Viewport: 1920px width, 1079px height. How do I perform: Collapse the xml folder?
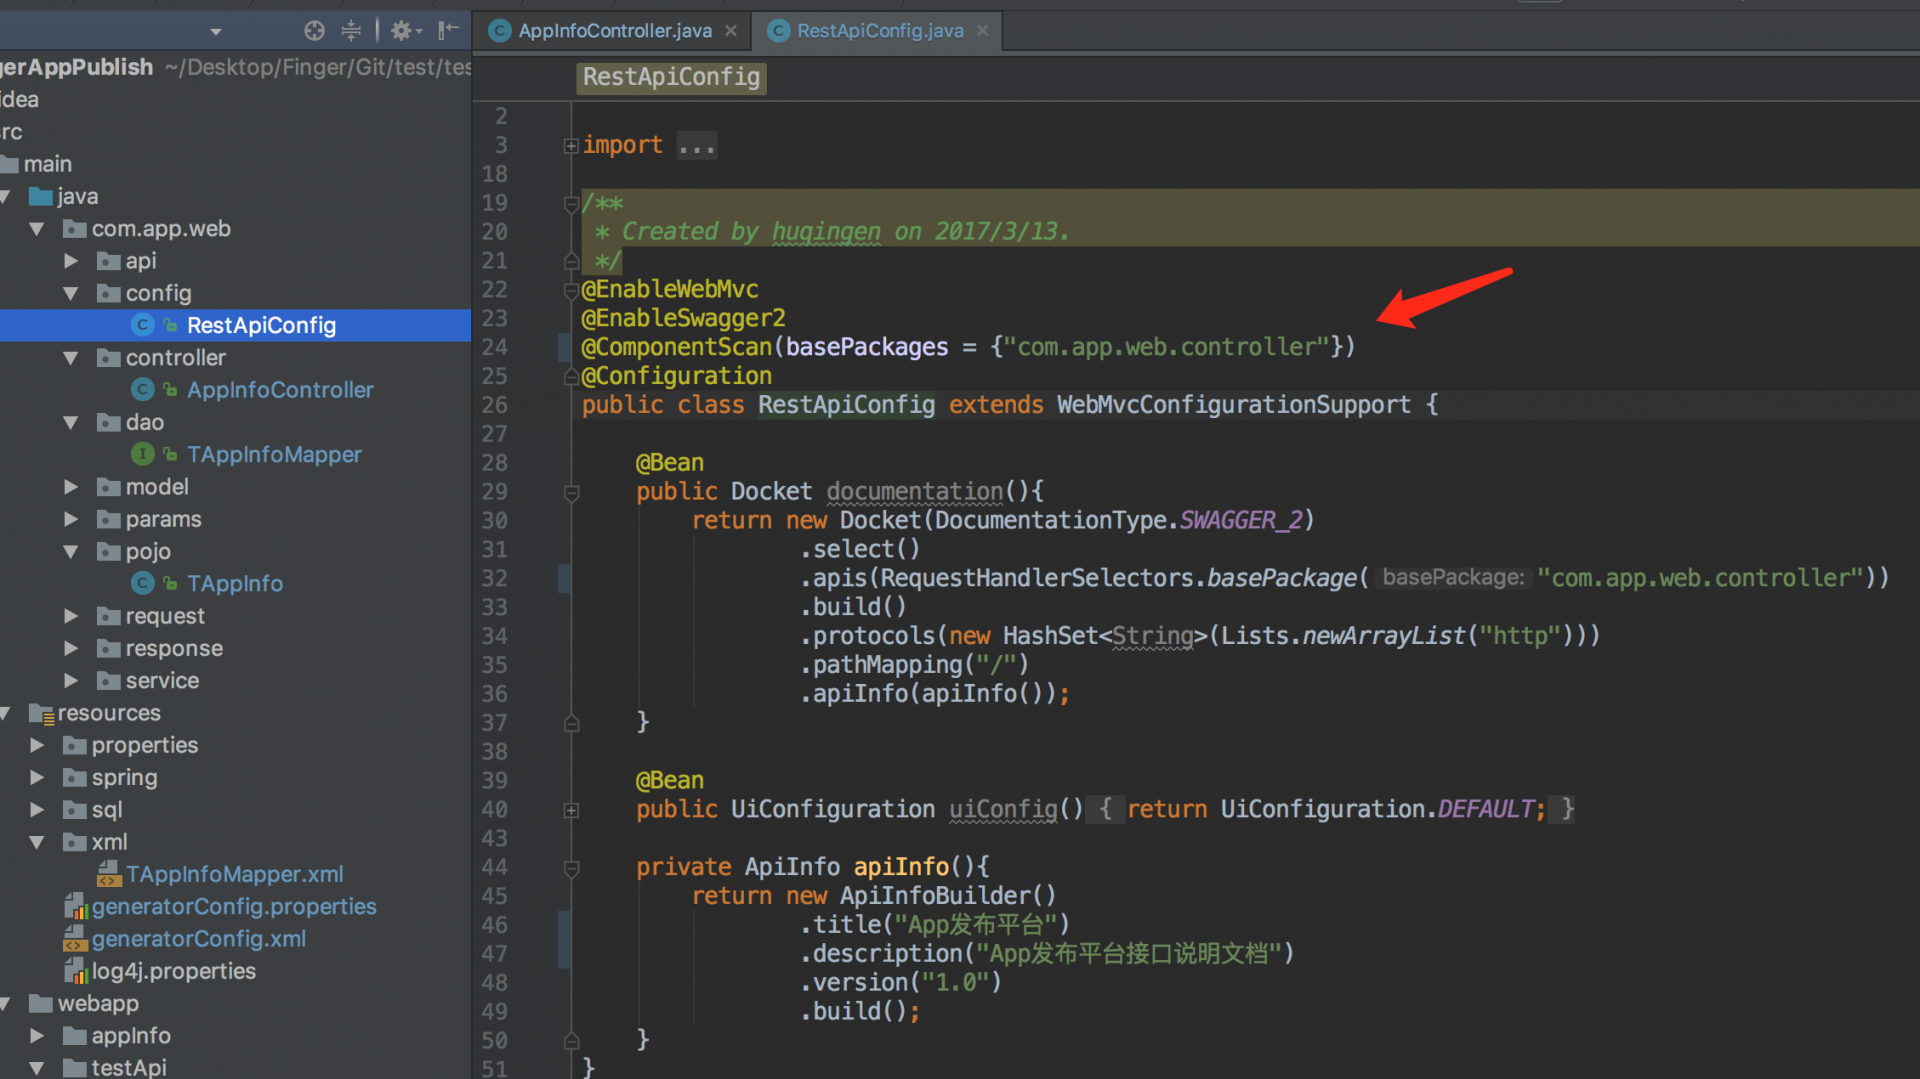37,842
